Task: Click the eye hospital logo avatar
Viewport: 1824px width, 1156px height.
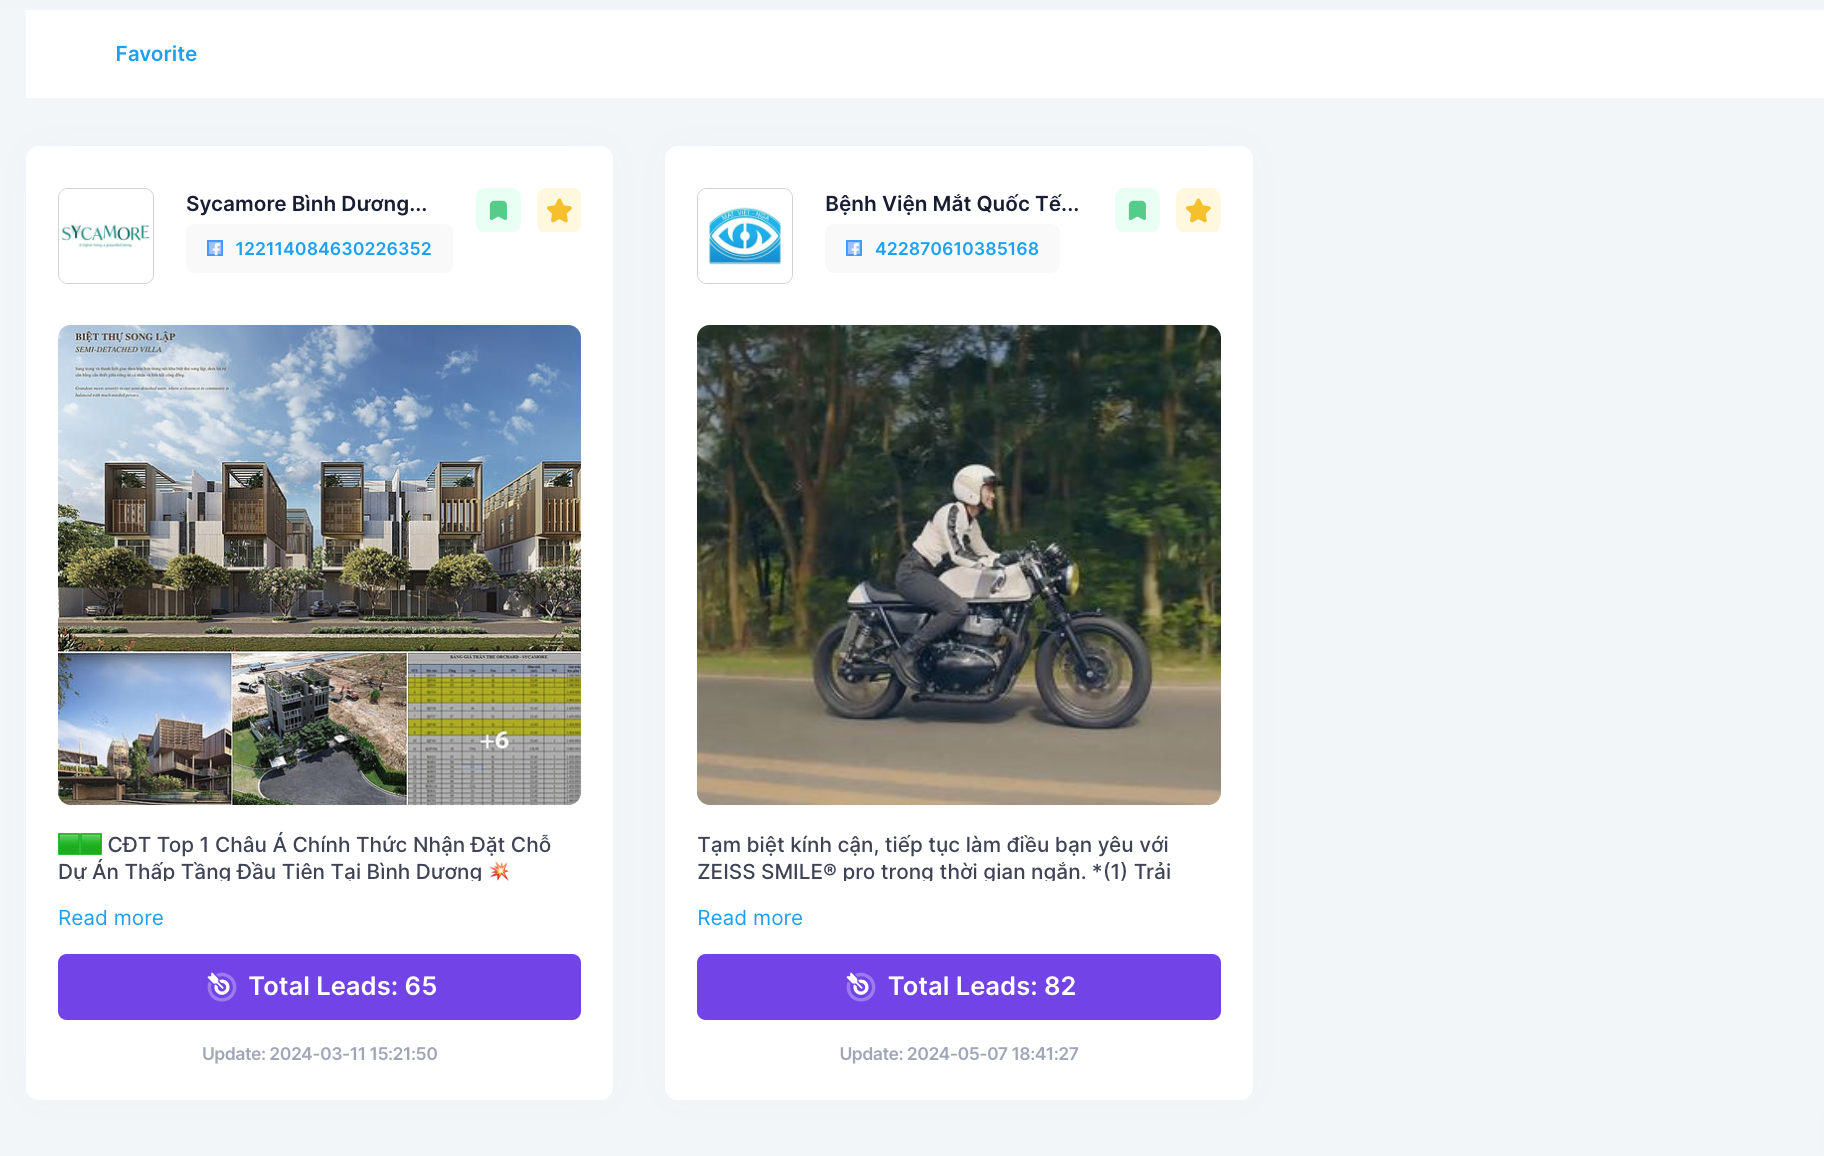Action: click(745, 236)
